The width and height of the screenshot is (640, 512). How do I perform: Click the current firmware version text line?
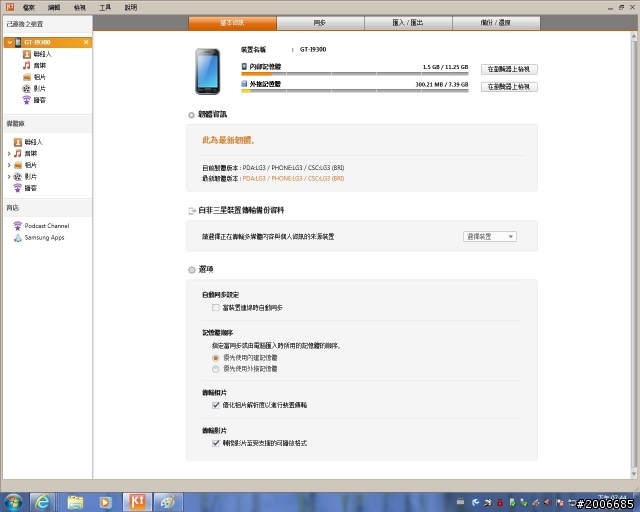click(x=273, y=168)
